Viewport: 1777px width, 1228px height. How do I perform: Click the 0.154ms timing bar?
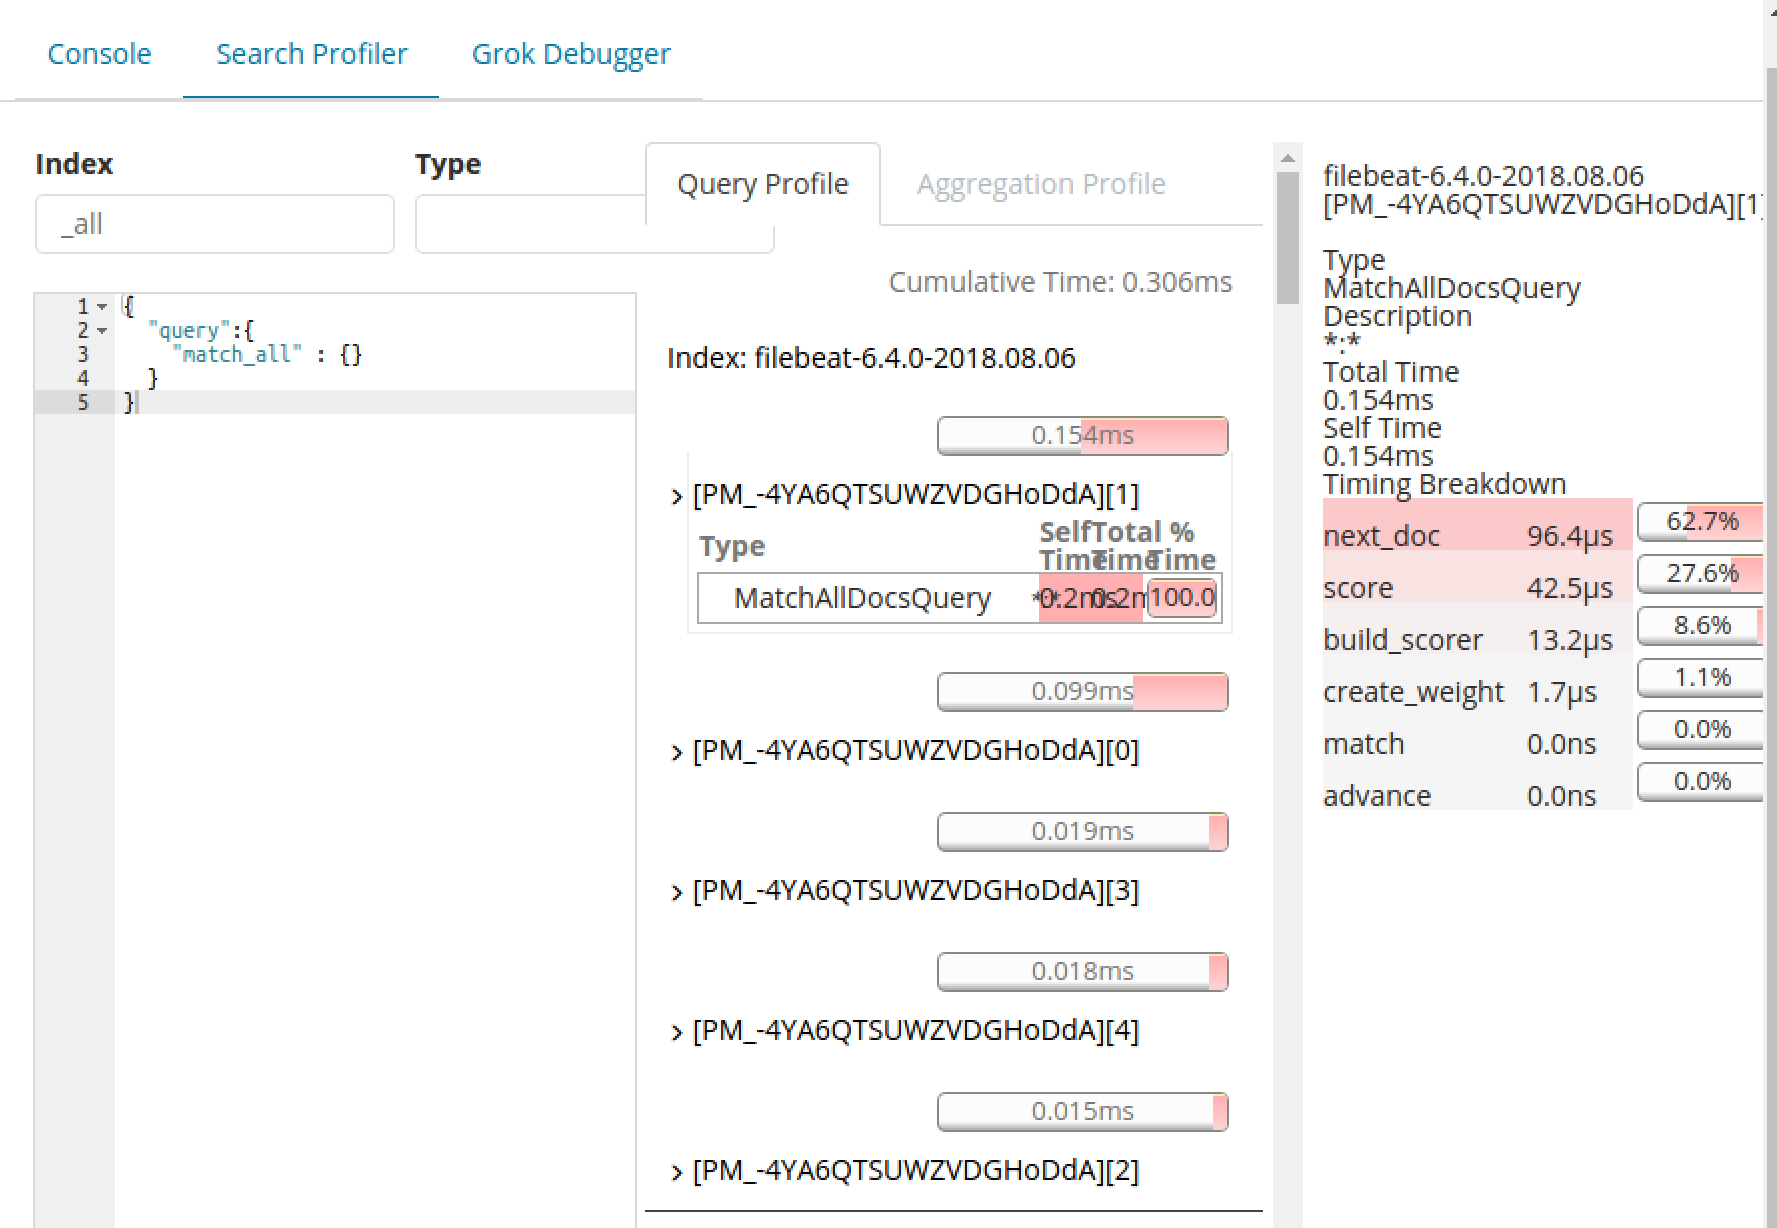(x=1082, y=435)
